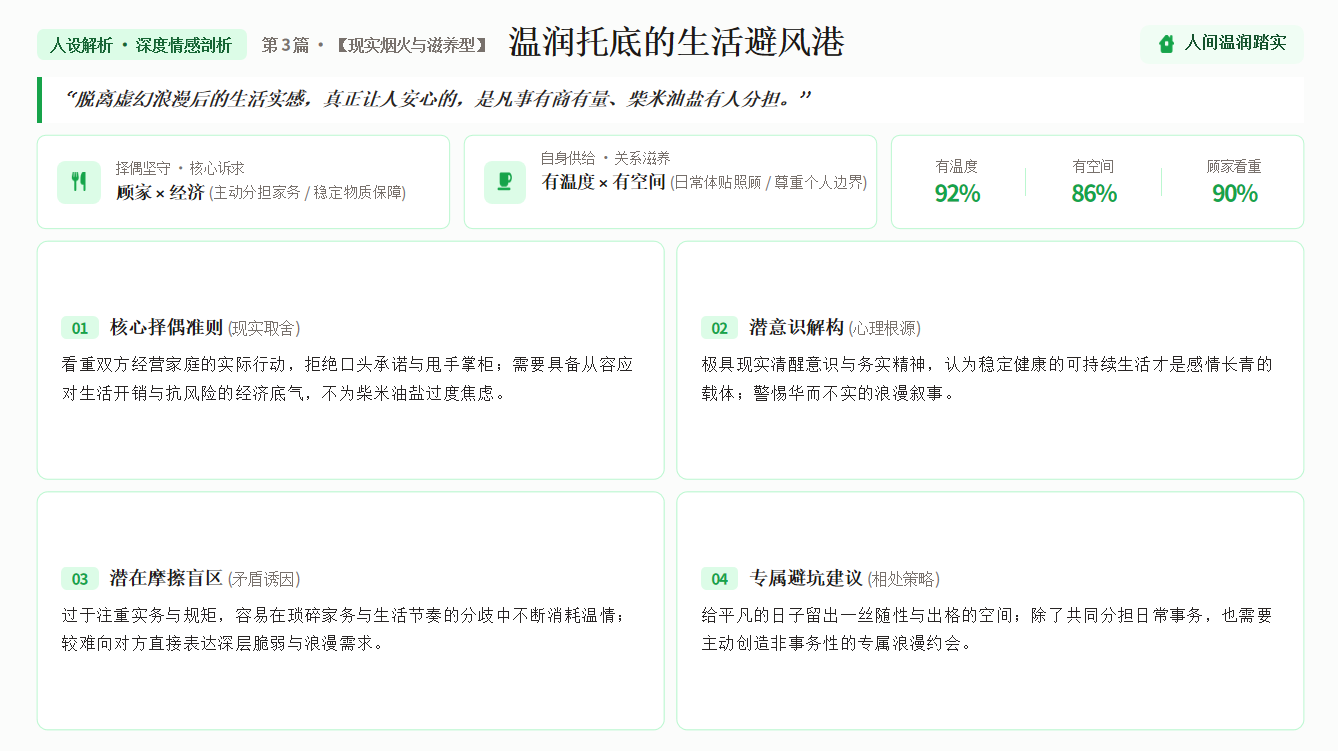Click the italic quote starting 脱离虚幻浪漫后
Image resolution: width=1338 pixels, height=751 pixels.
(436, 99)
